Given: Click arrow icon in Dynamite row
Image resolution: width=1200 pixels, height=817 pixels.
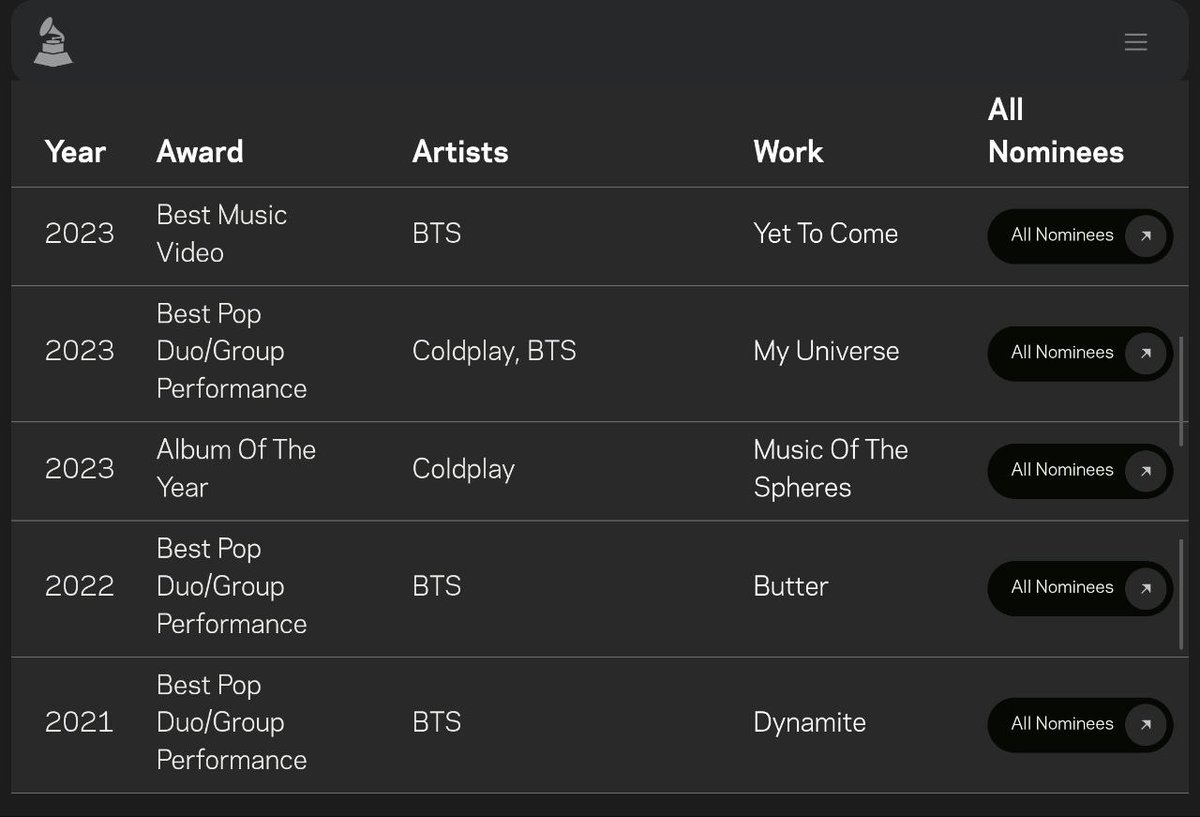Looking at the screenshot, I should tap(1146, 725).
